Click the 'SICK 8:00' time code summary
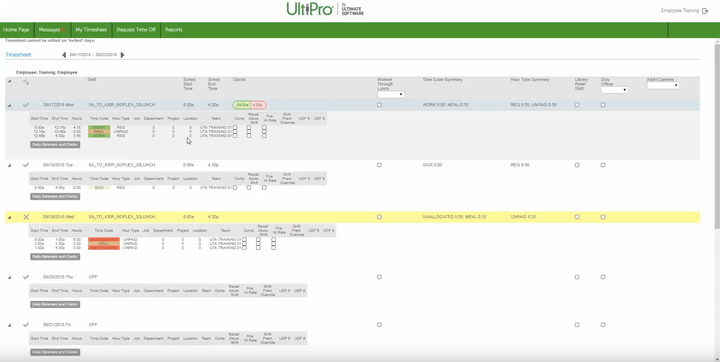Screen dimensions: 720x362 point(432,165)
